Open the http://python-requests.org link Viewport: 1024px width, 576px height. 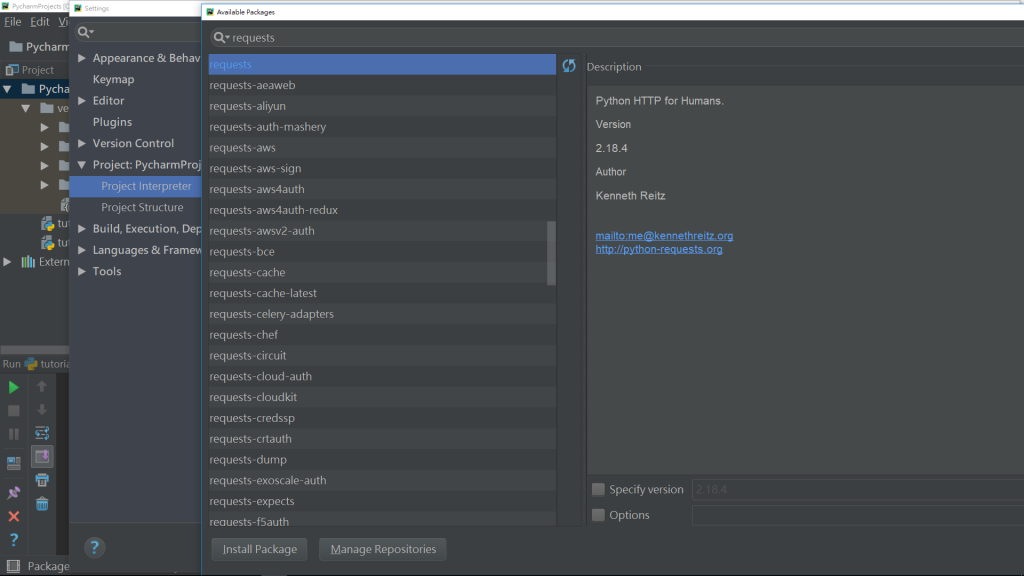tap(659, 249)
